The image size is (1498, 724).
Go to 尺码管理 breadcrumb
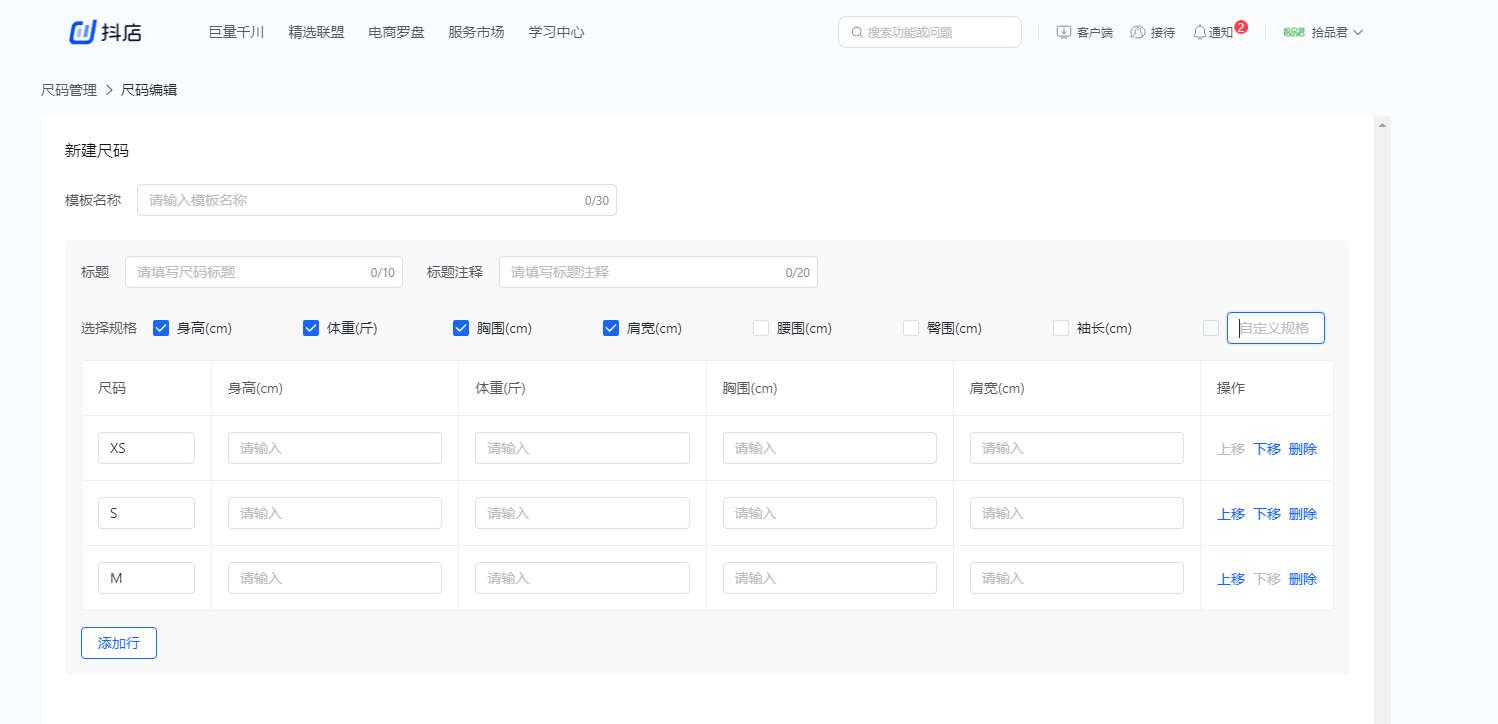(69, 90)
